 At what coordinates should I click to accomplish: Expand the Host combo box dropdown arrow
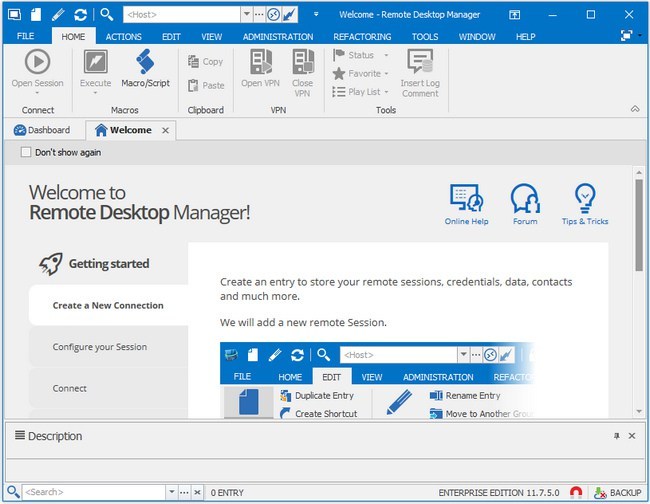(247, 15)
